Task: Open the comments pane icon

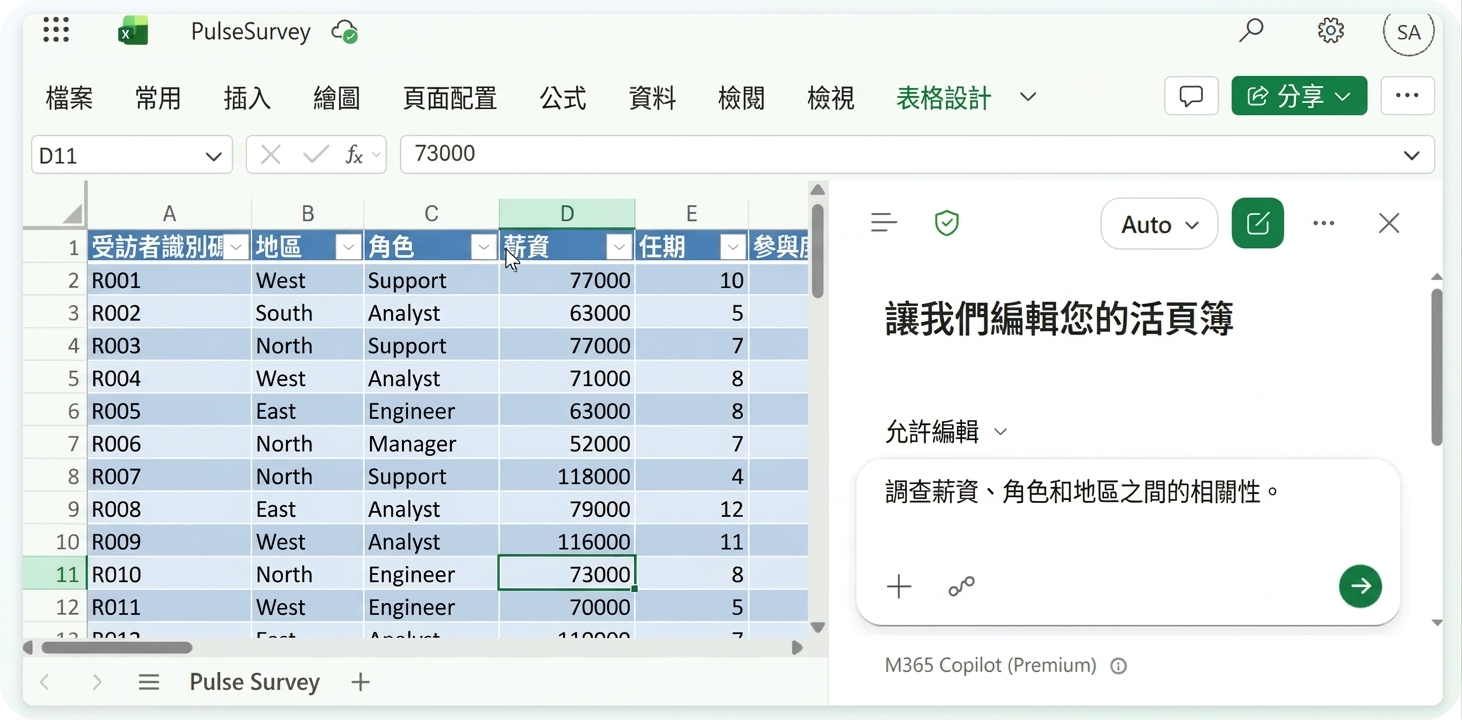Action: pyautogui.click(x=1191, y=96)
